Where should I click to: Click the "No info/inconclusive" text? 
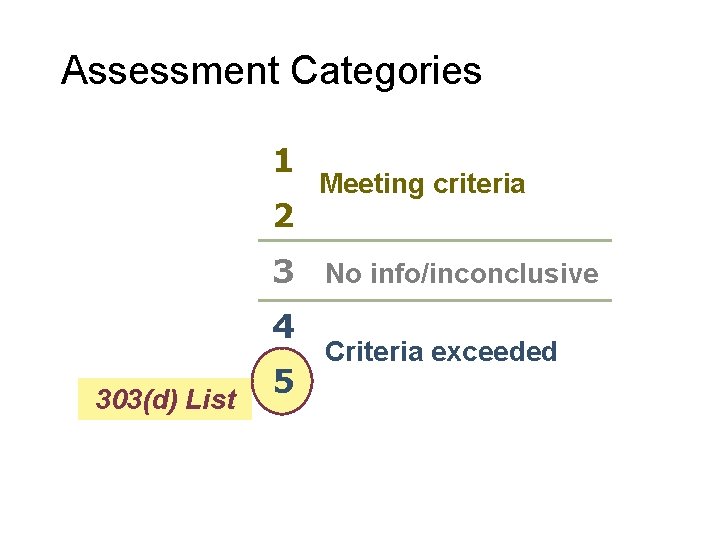(x=462, y=274)
